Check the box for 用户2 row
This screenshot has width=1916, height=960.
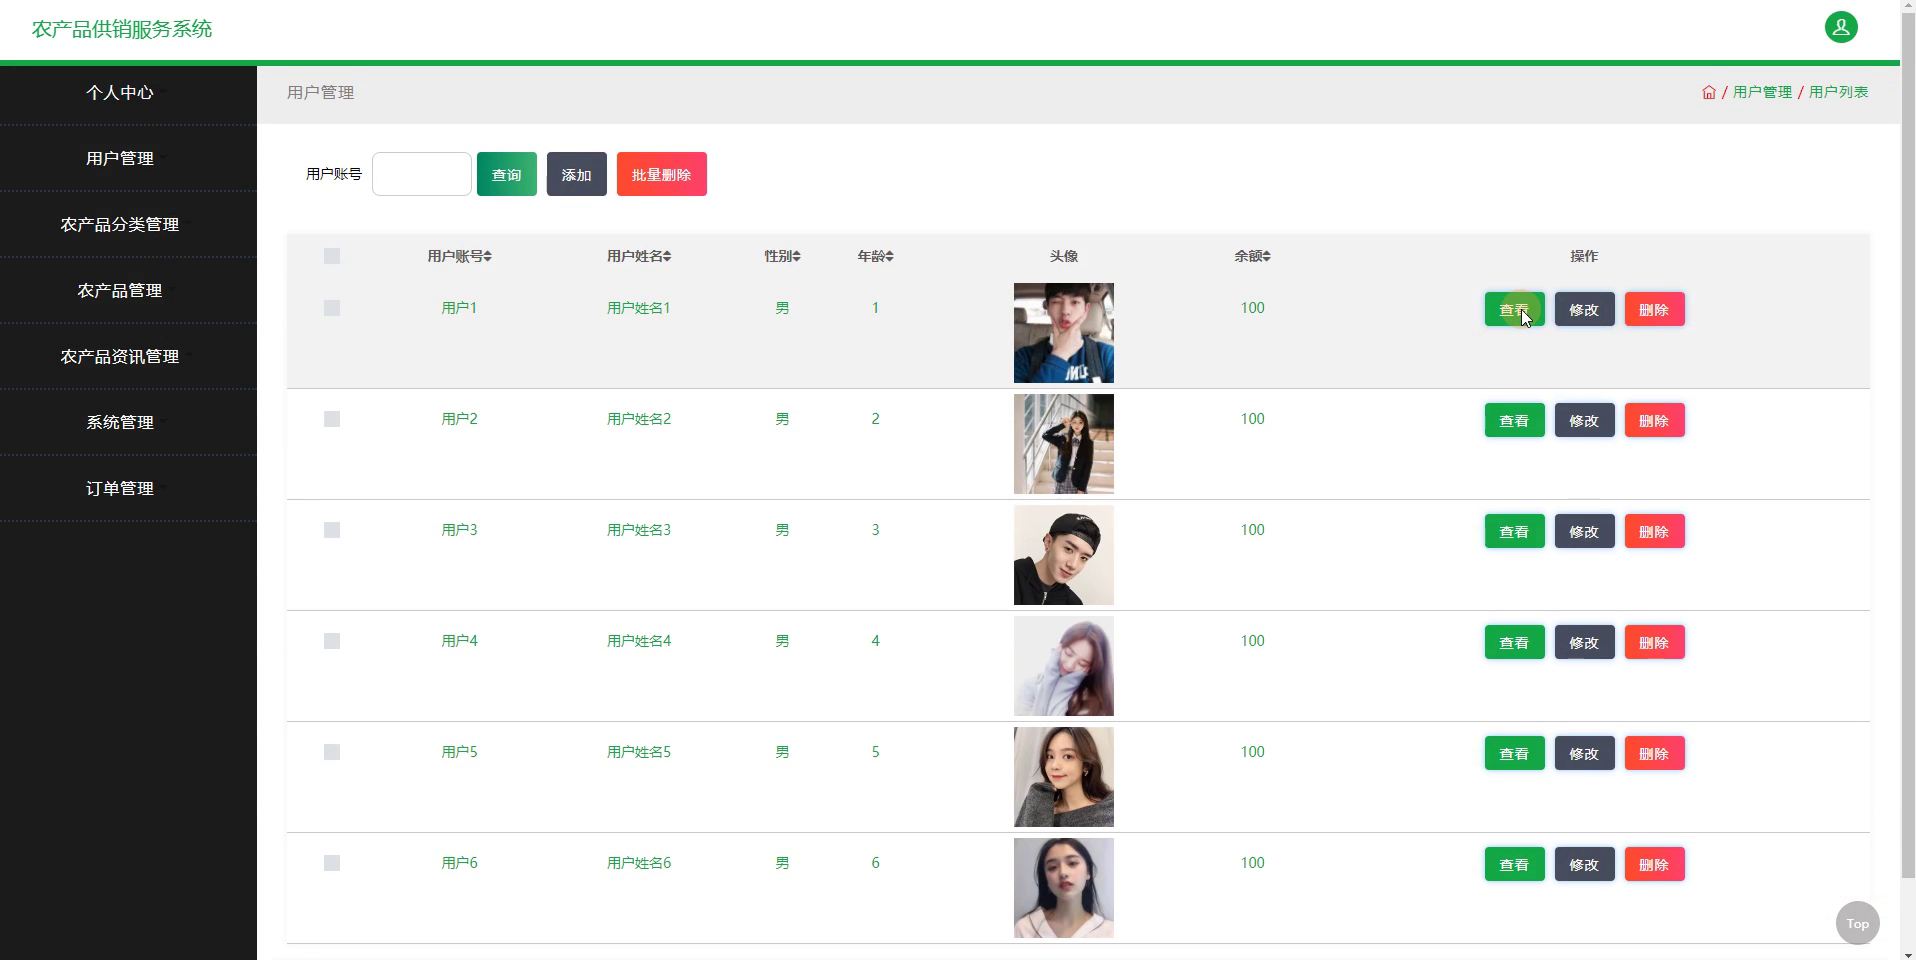coord(332,419)
